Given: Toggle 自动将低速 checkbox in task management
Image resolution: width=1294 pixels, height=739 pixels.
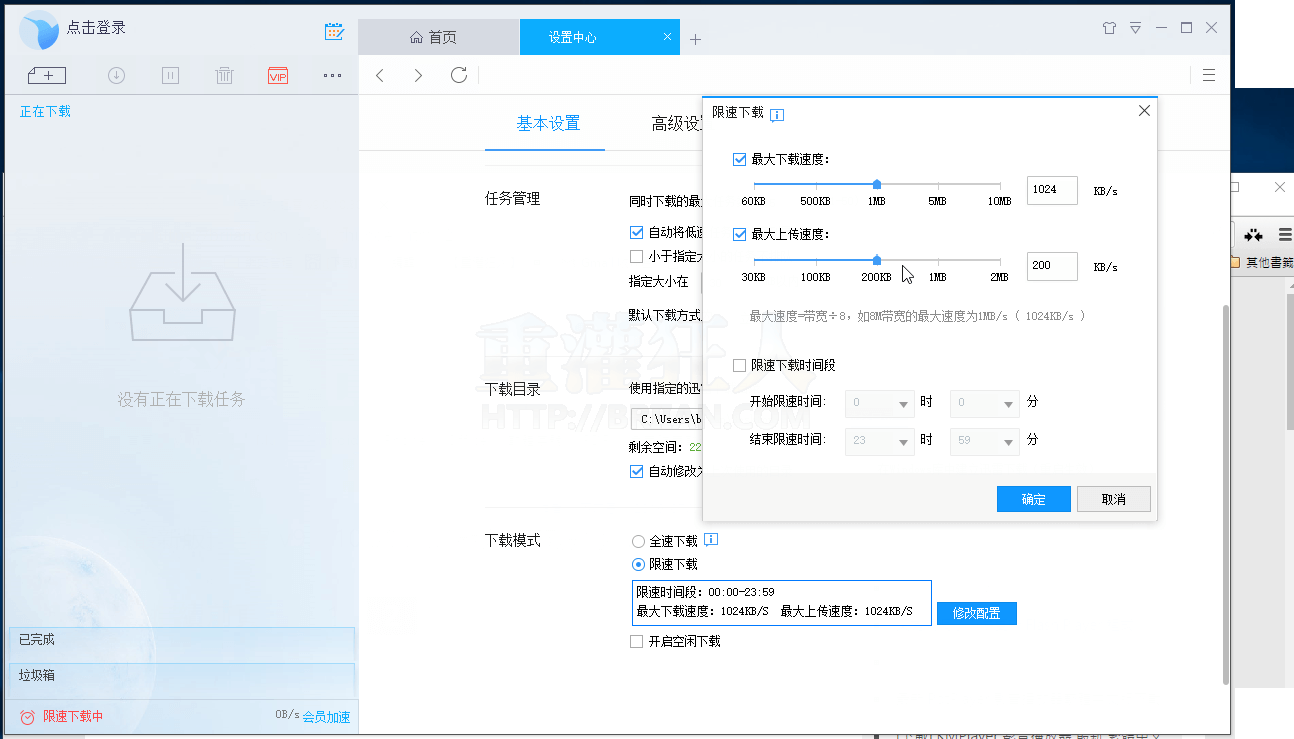Looking at the screenshot, I should tap(636, 232).
